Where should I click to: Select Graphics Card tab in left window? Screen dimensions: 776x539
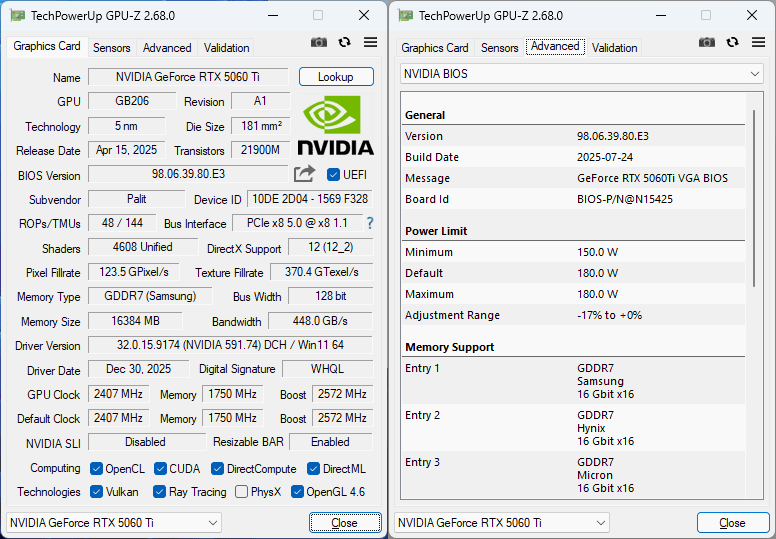point(47,46)
